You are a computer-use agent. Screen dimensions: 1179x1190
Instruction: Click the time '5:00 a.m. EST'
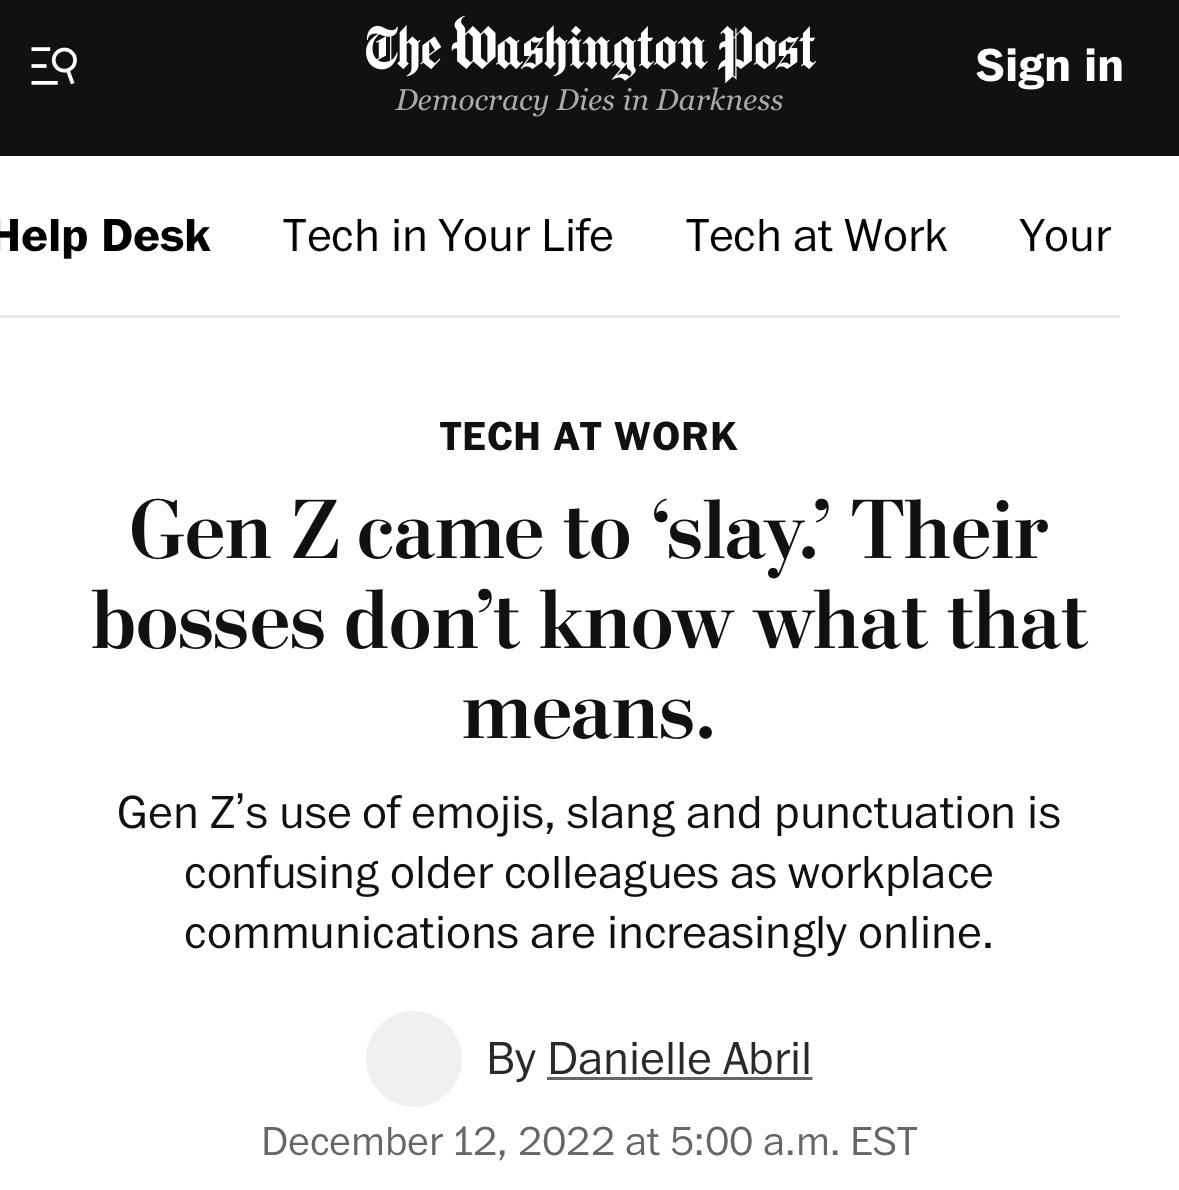click(793, 1141)
